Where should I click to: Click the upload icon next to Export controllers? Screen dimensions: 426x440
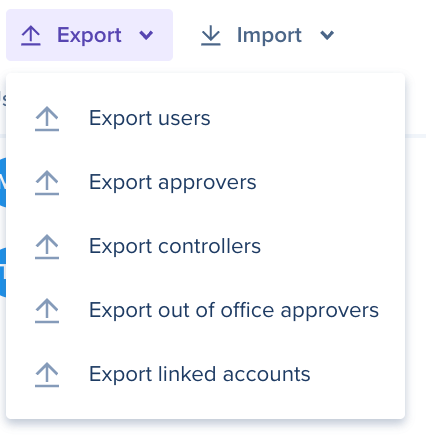[47, 247]
